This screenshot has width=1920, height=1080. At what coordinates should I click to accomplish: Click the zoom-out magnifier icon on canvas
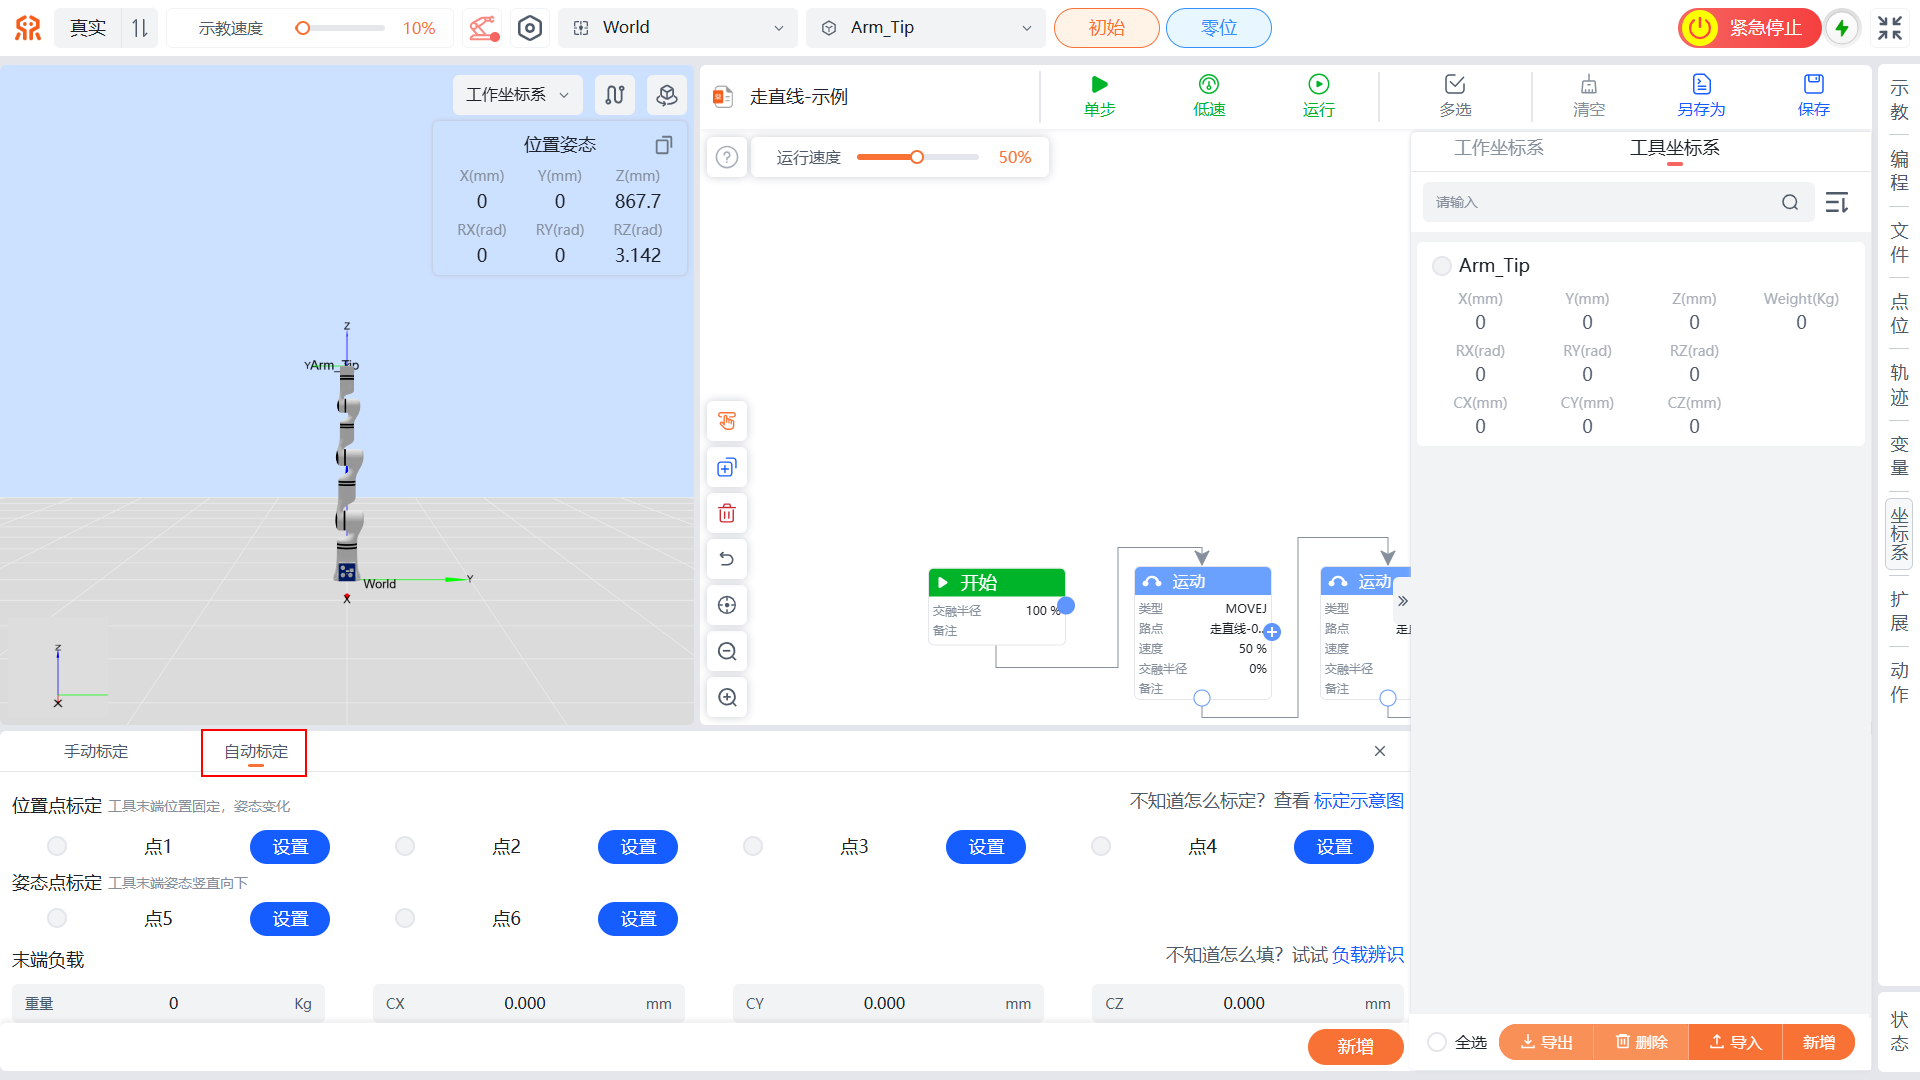(x=727, y=652)
